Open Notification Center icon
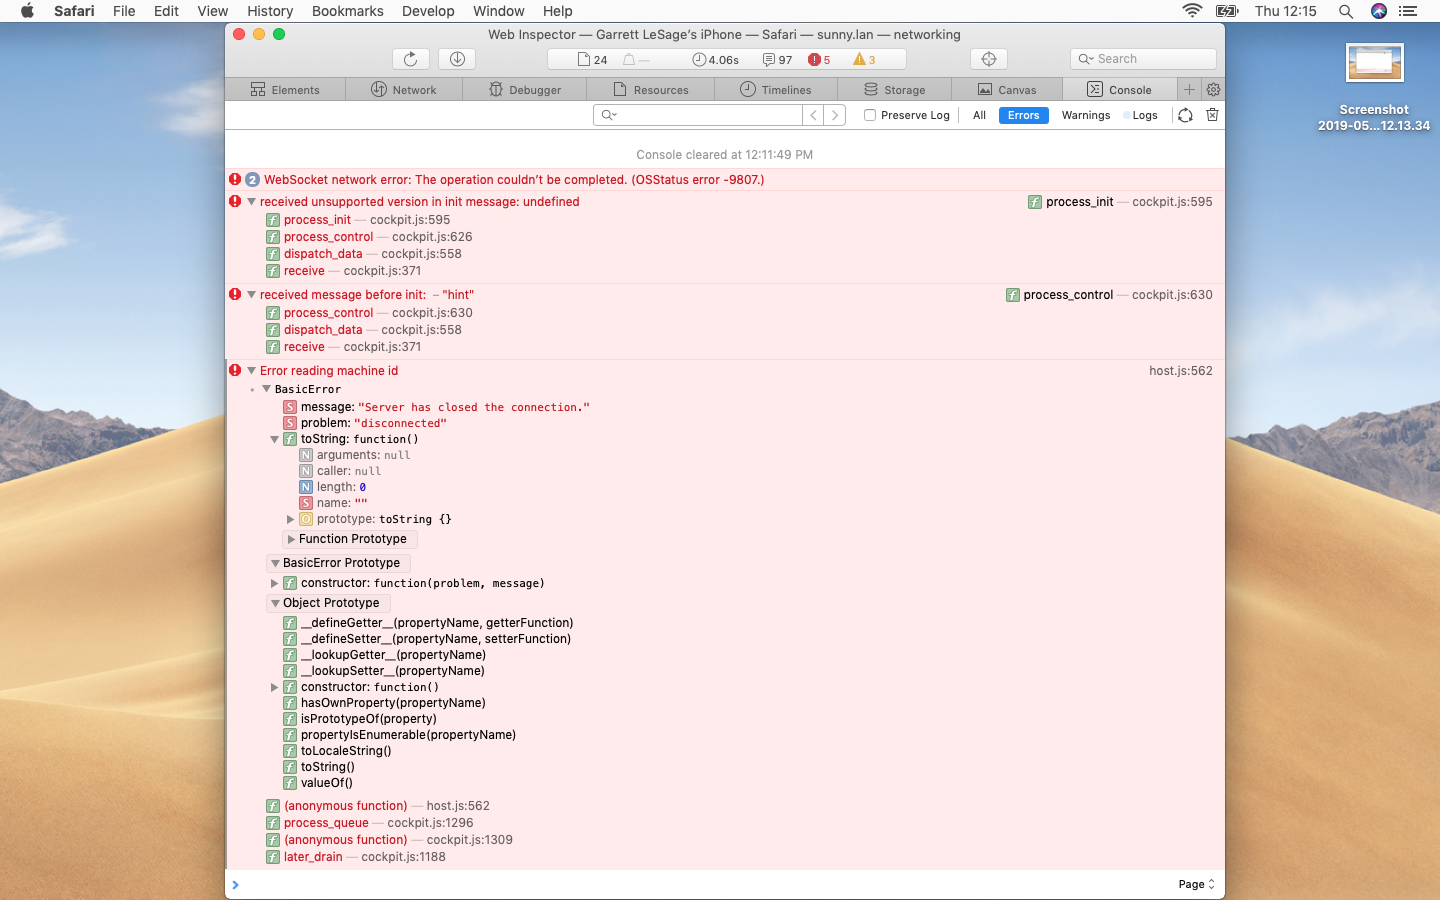The width and height of the screenshot is (1440, 900). pos(1408,11)
